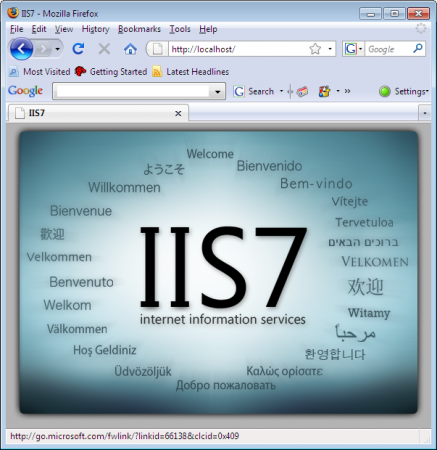Minimize the Firefox window
The height and width of the screenshot is (450, 437).
pos(370,14)
